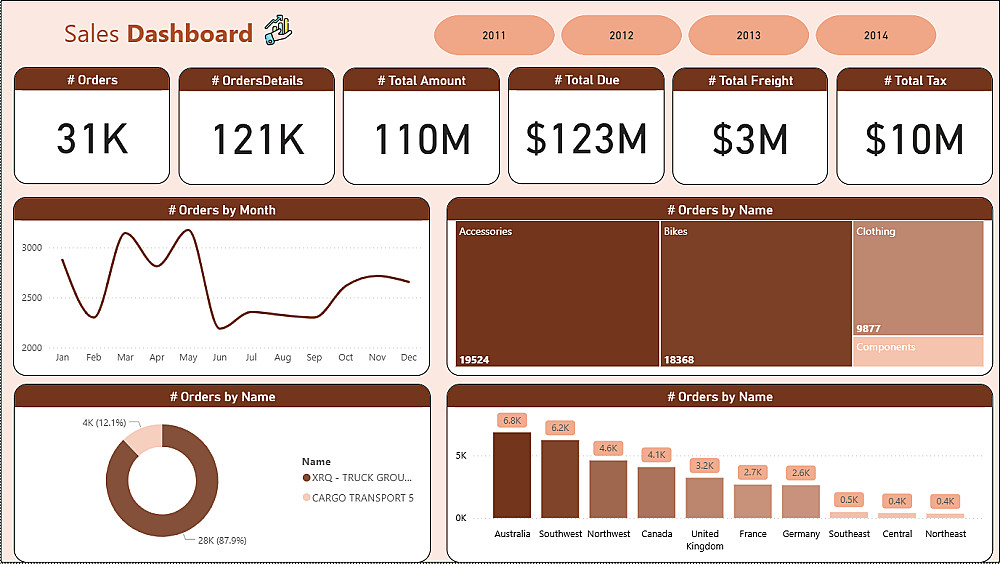
Task: Click XRQ - TRUCK GROU... legend swatch
Action: (306, 478)
